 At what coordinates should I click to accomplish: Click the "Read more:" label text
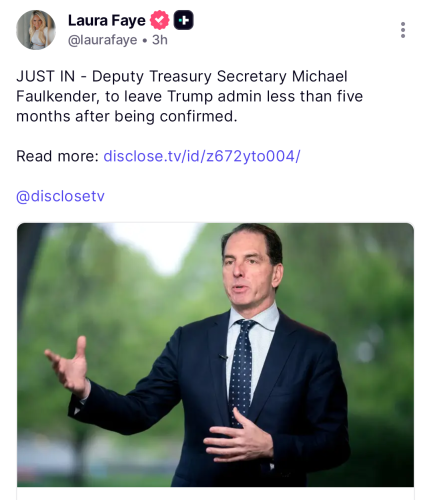pos(57,156)
